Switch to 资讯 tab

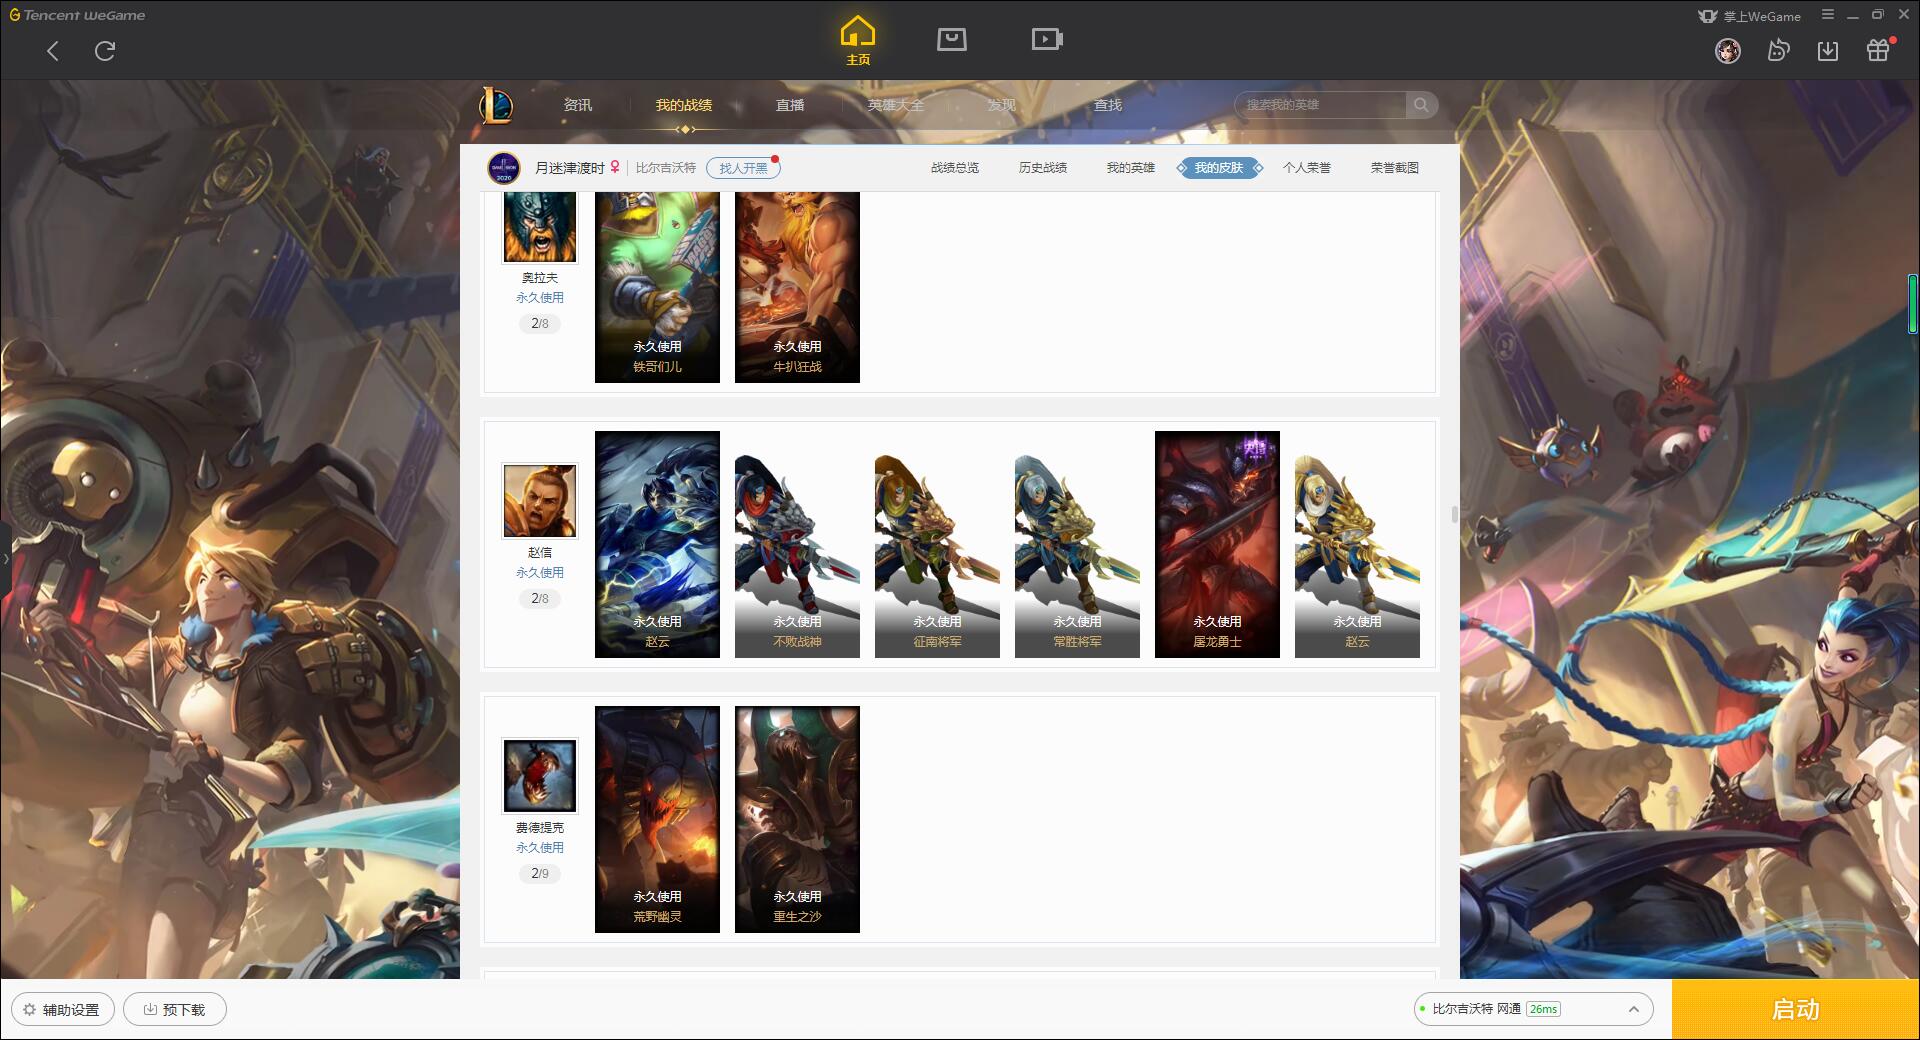coord(578,105)
